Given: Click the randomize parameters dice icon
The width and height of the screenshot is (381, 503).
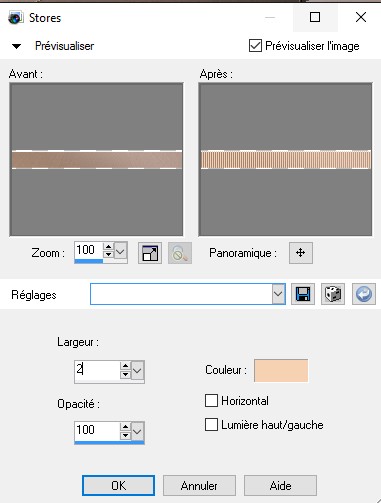Looking at the screenshot, I should 333,294.
